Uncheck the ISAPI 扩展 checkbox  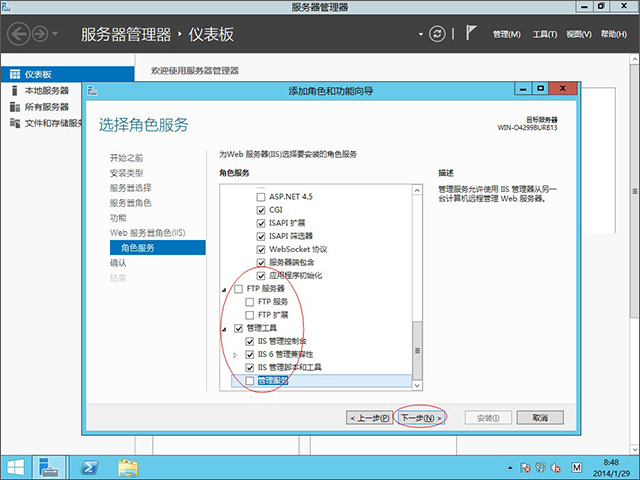coord(261,223)
